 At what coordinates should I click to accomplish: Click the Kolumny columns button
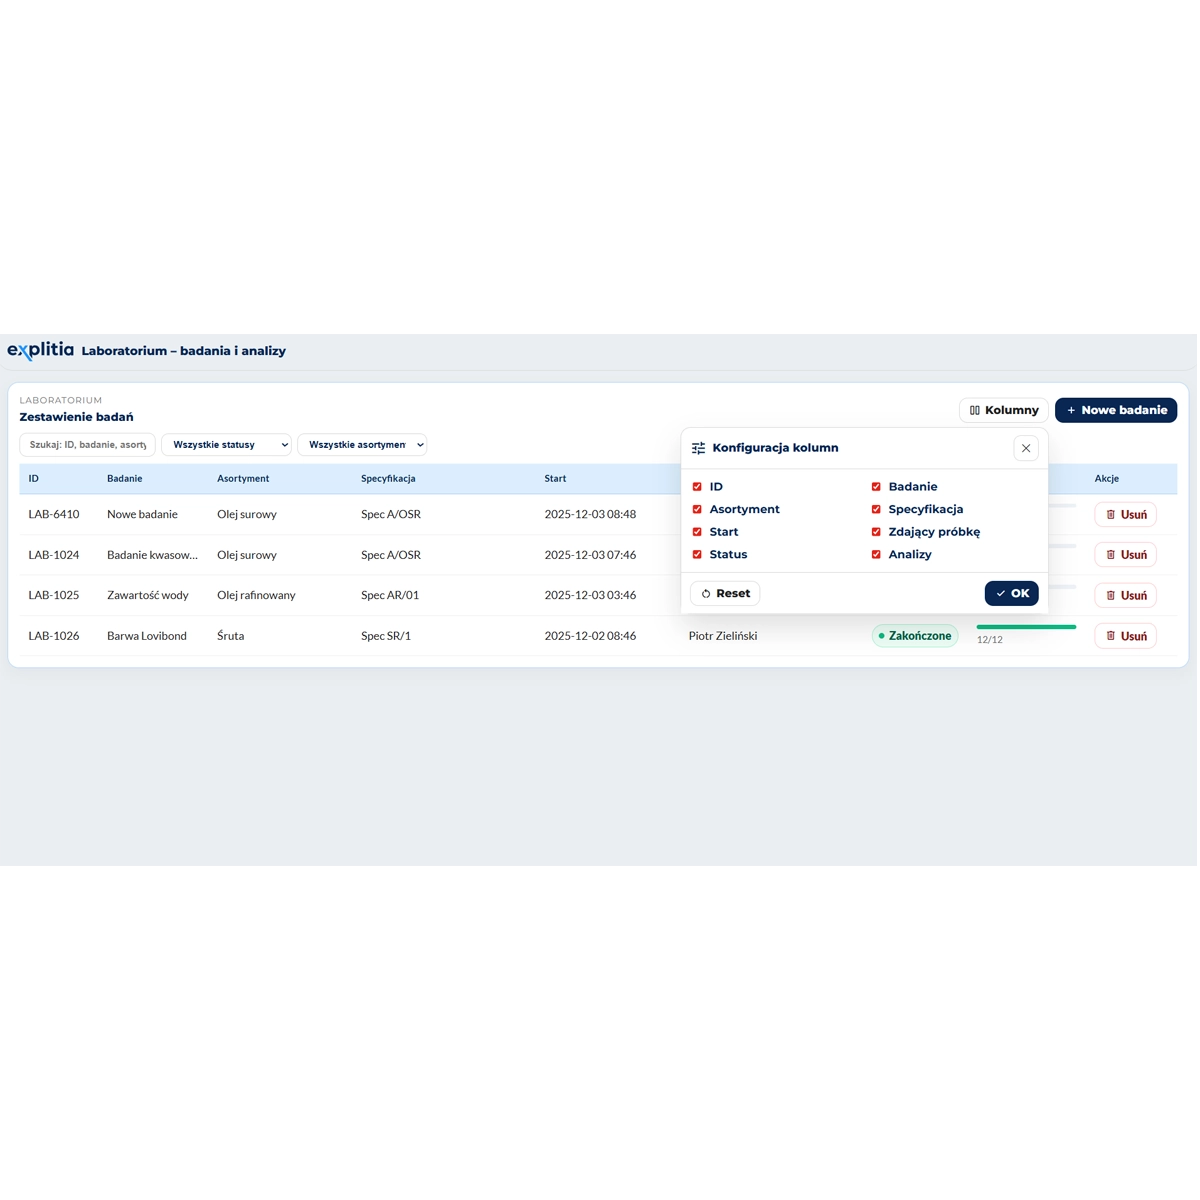coord(1003,410)
